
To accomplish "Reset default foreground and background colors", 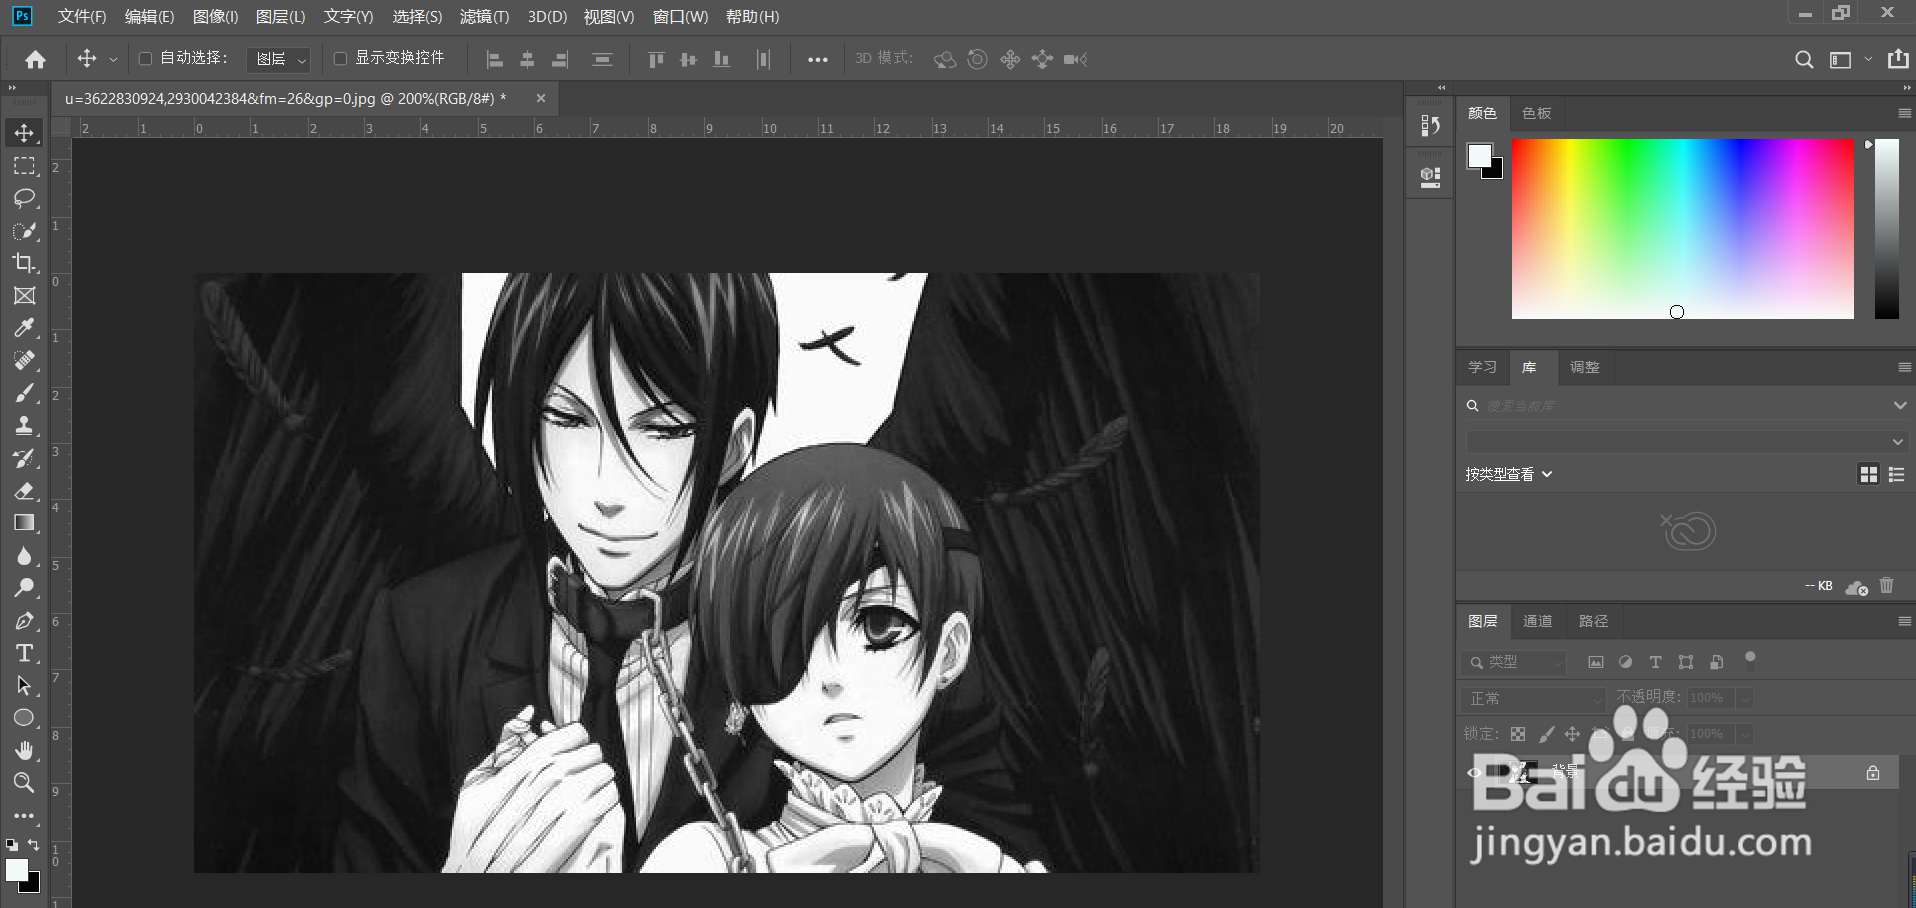I will coord(11,845).
